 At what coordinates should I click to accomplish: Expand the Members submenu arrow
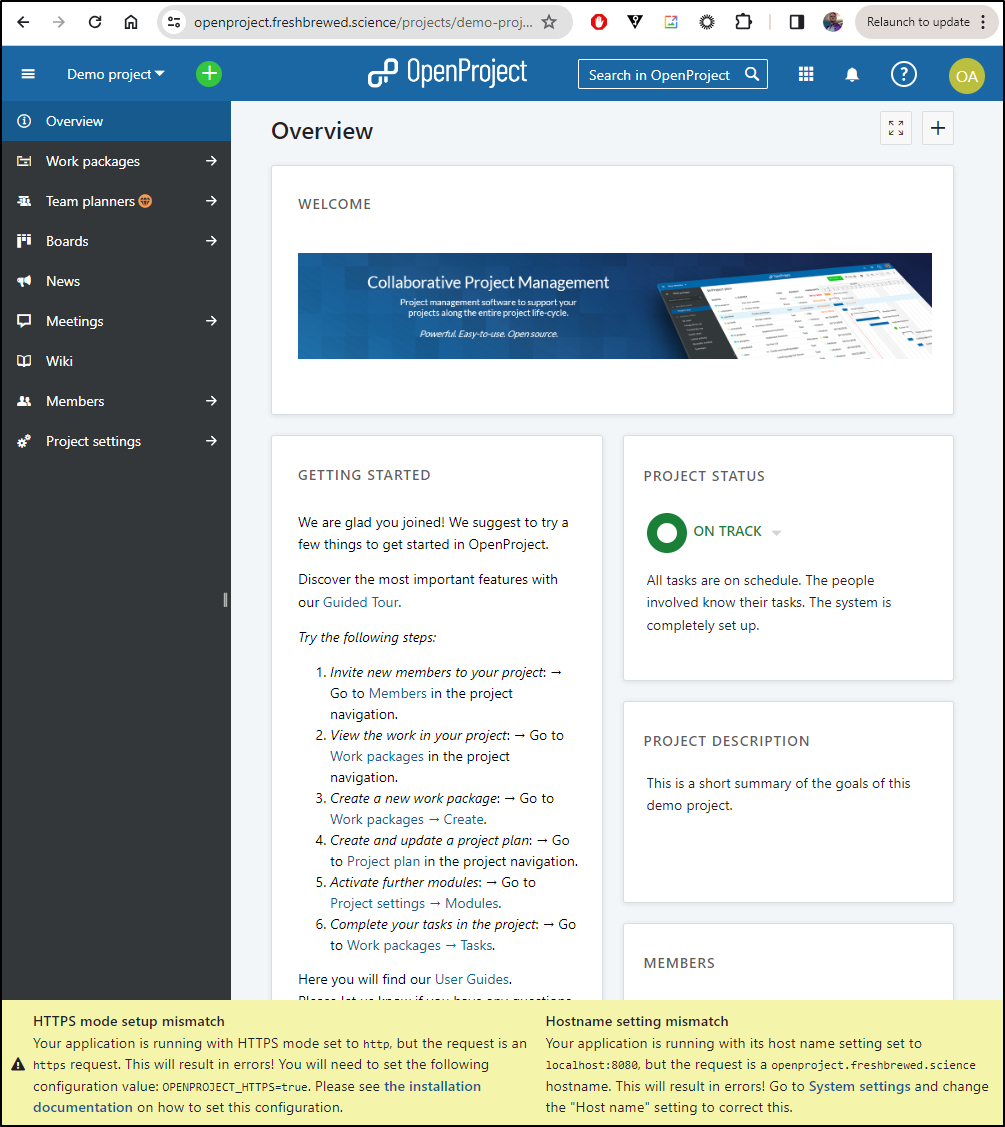(211, 401)
